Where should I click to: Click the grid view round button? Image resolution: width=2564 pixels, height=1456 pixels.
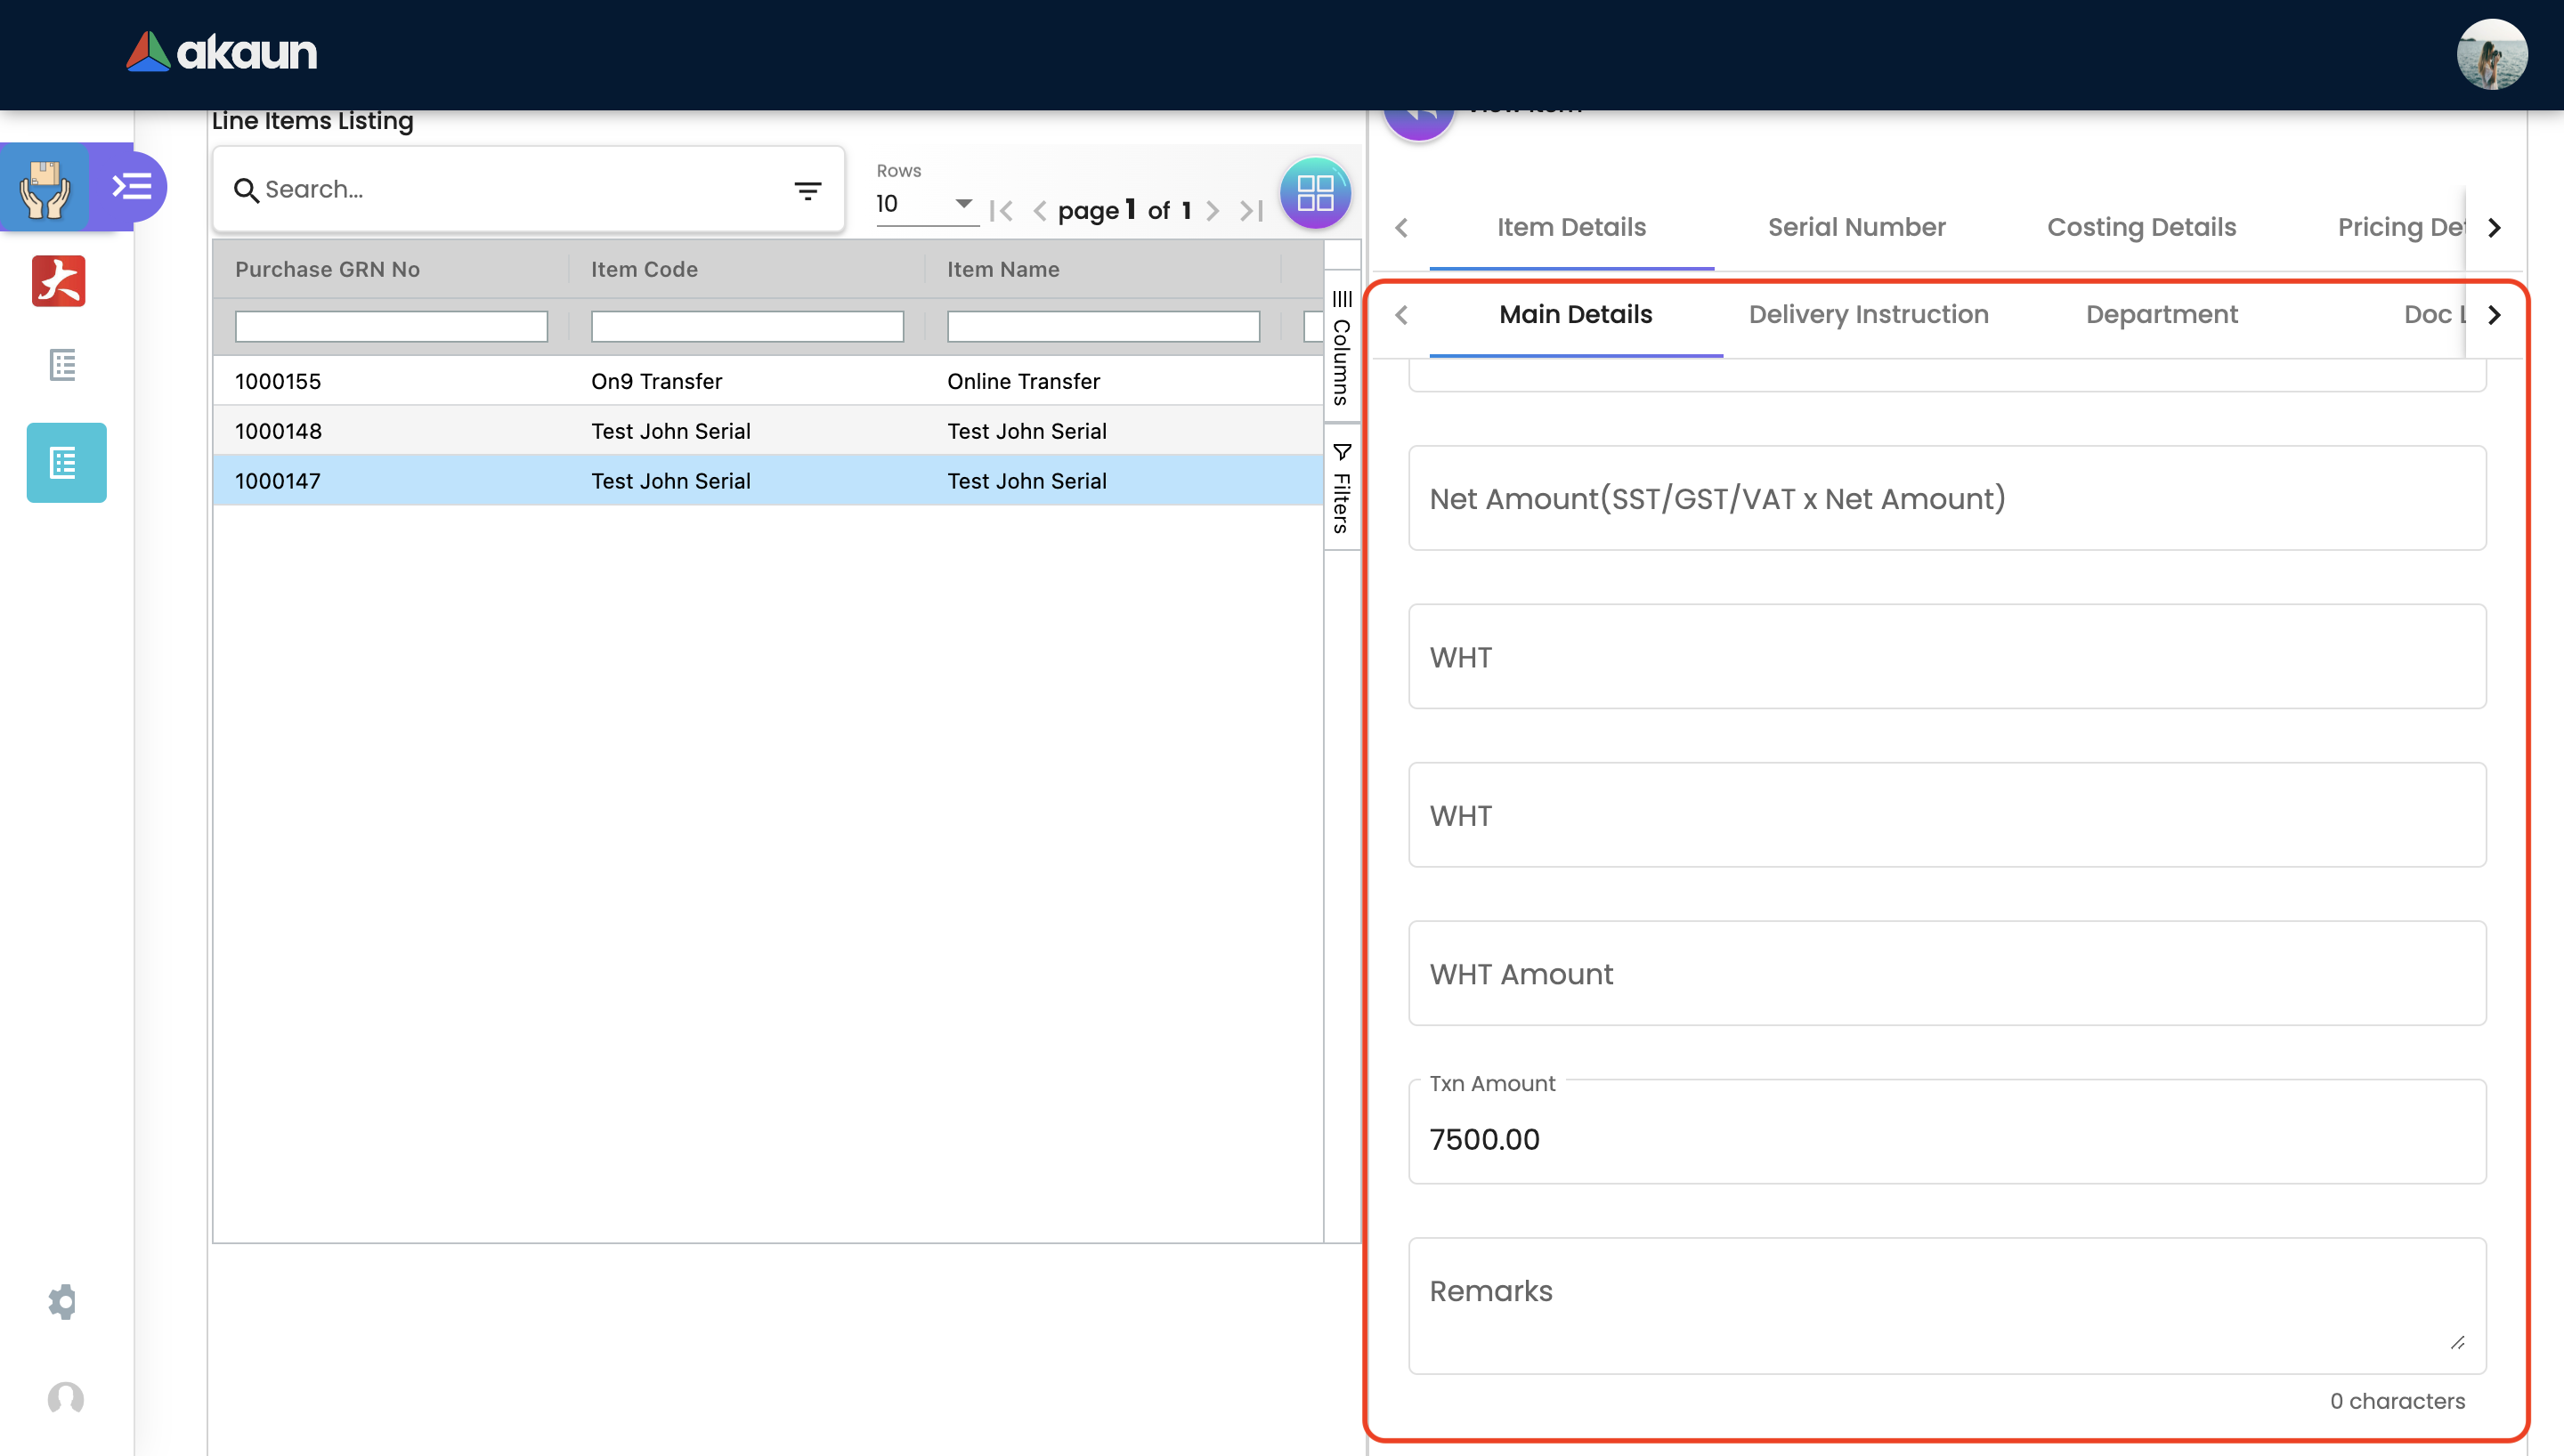[1315, 193]
